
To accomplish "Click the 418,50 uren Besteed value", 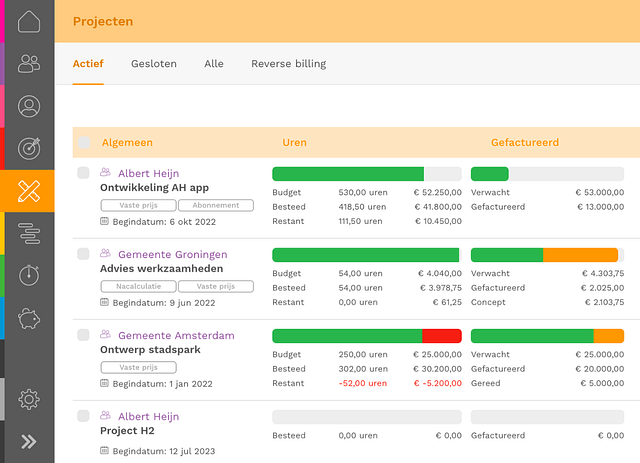I will (362, 207).
